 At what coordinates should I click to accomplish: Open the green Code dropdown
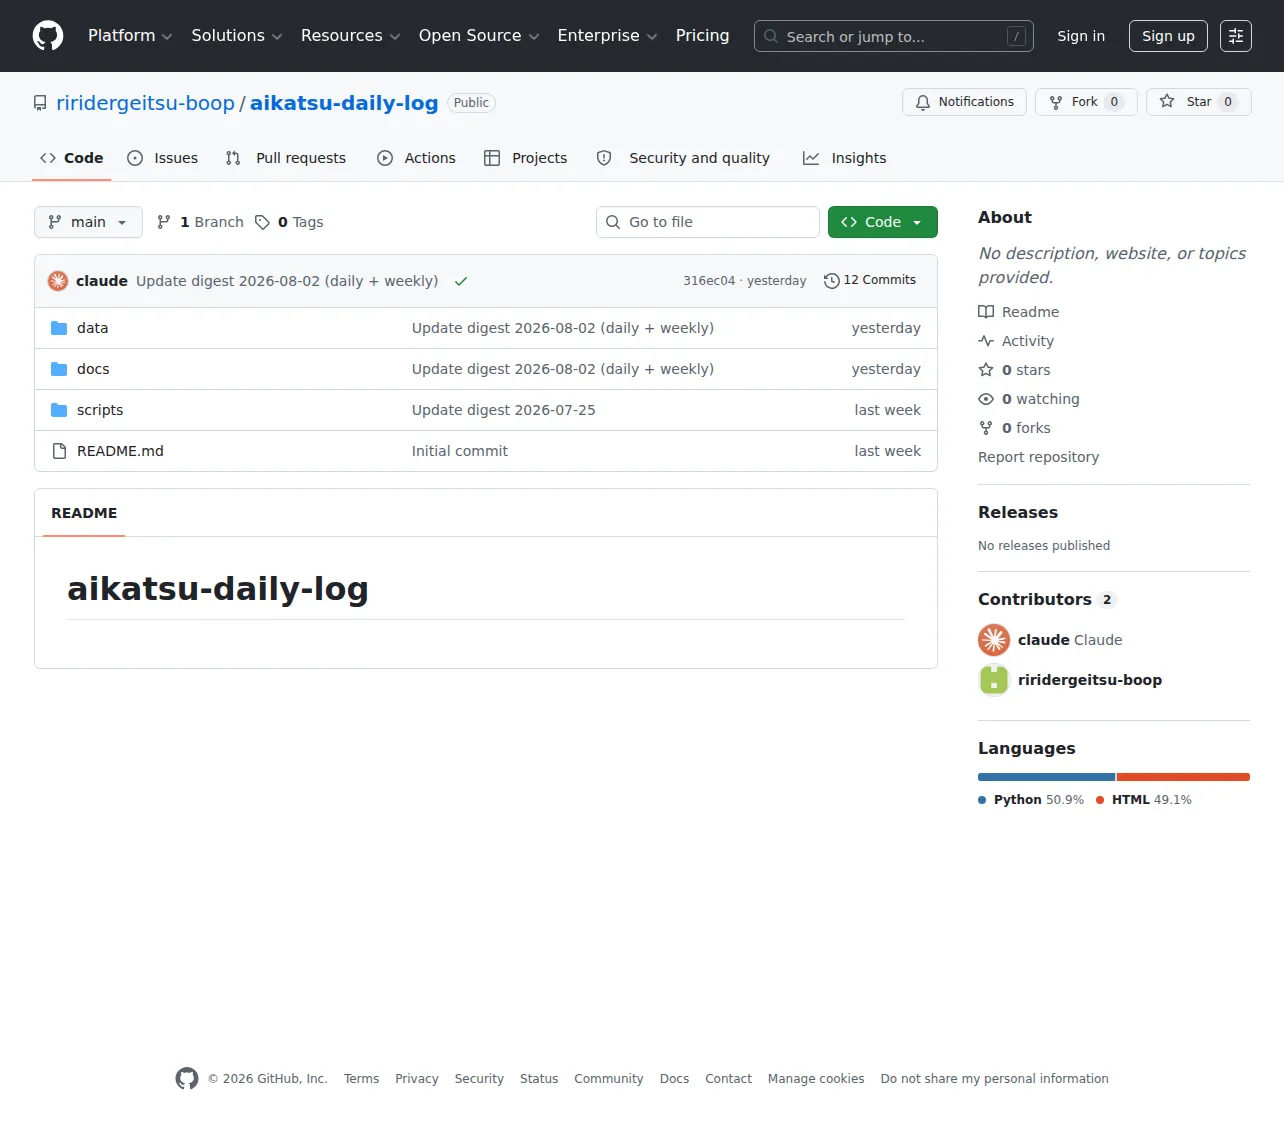pyautogui.click(x=883, y=222)
